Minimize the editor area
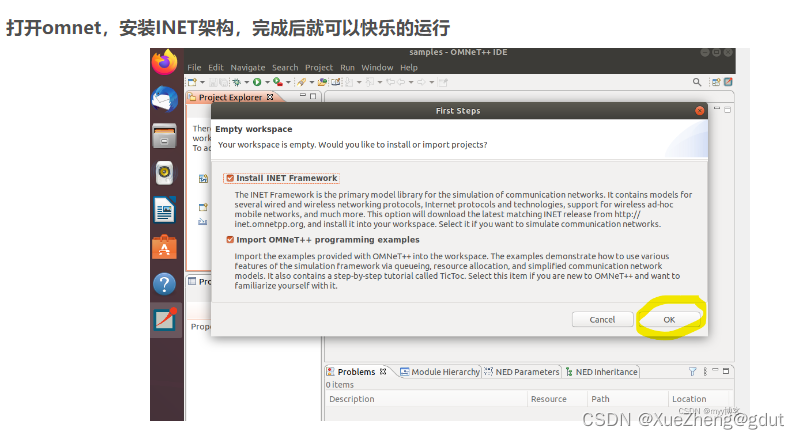The image size is (799, 439). click(717, 108)
